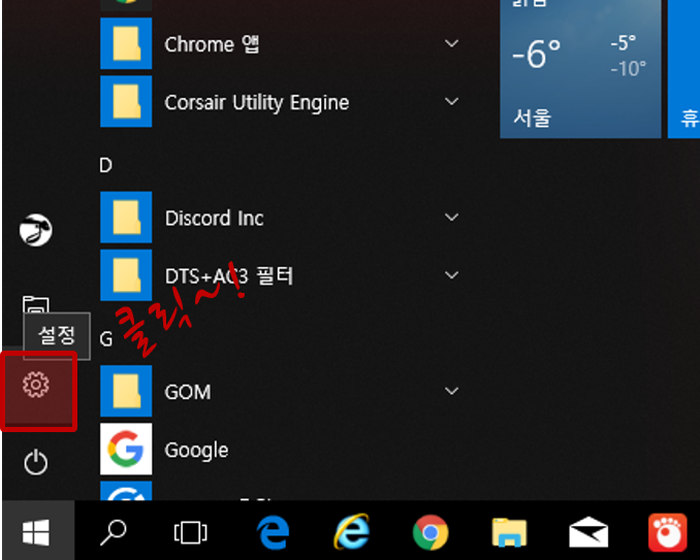This screenshot has width=700, height=560.
Task: Jump via letter D section header
Action: [106, 165]
